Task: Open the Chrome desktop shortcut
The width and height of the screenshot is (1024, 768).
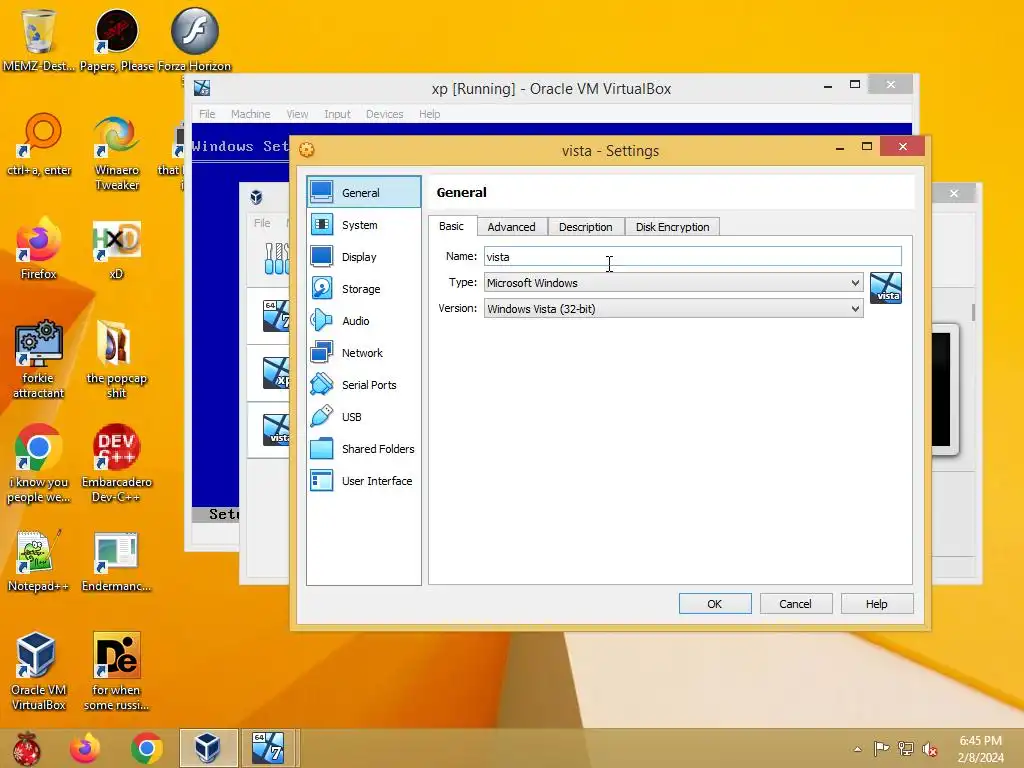Action: 39,464
